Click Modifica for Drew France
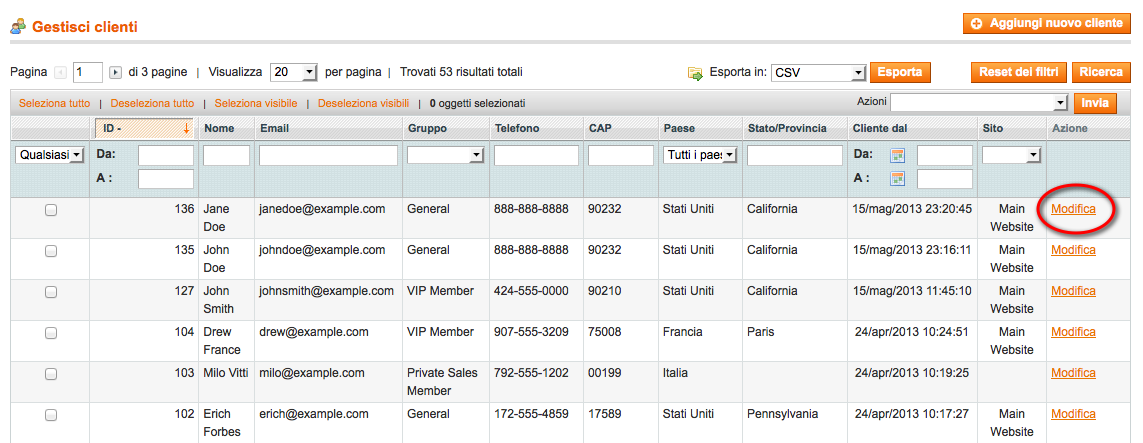The width and height of the screenshot is (1143, 443). (x=1073, y=332)
